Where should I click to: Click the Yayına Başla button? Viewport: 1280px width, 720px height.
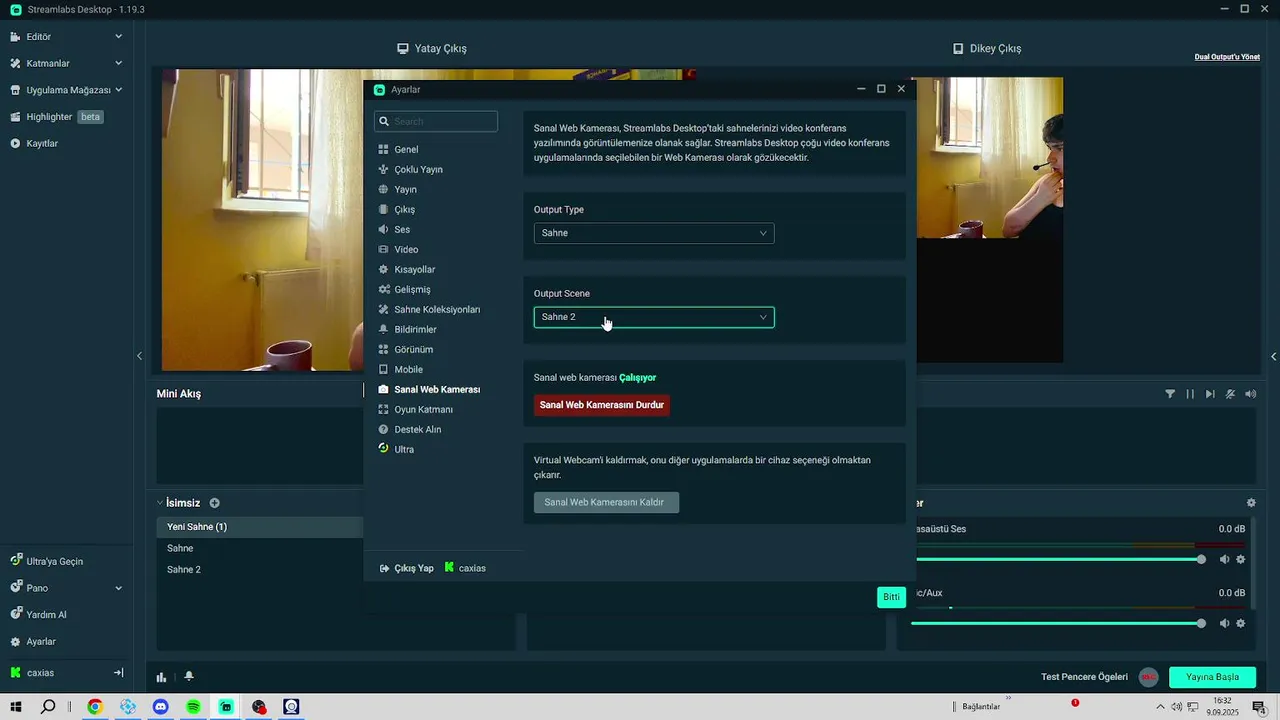click(1212, 677)
